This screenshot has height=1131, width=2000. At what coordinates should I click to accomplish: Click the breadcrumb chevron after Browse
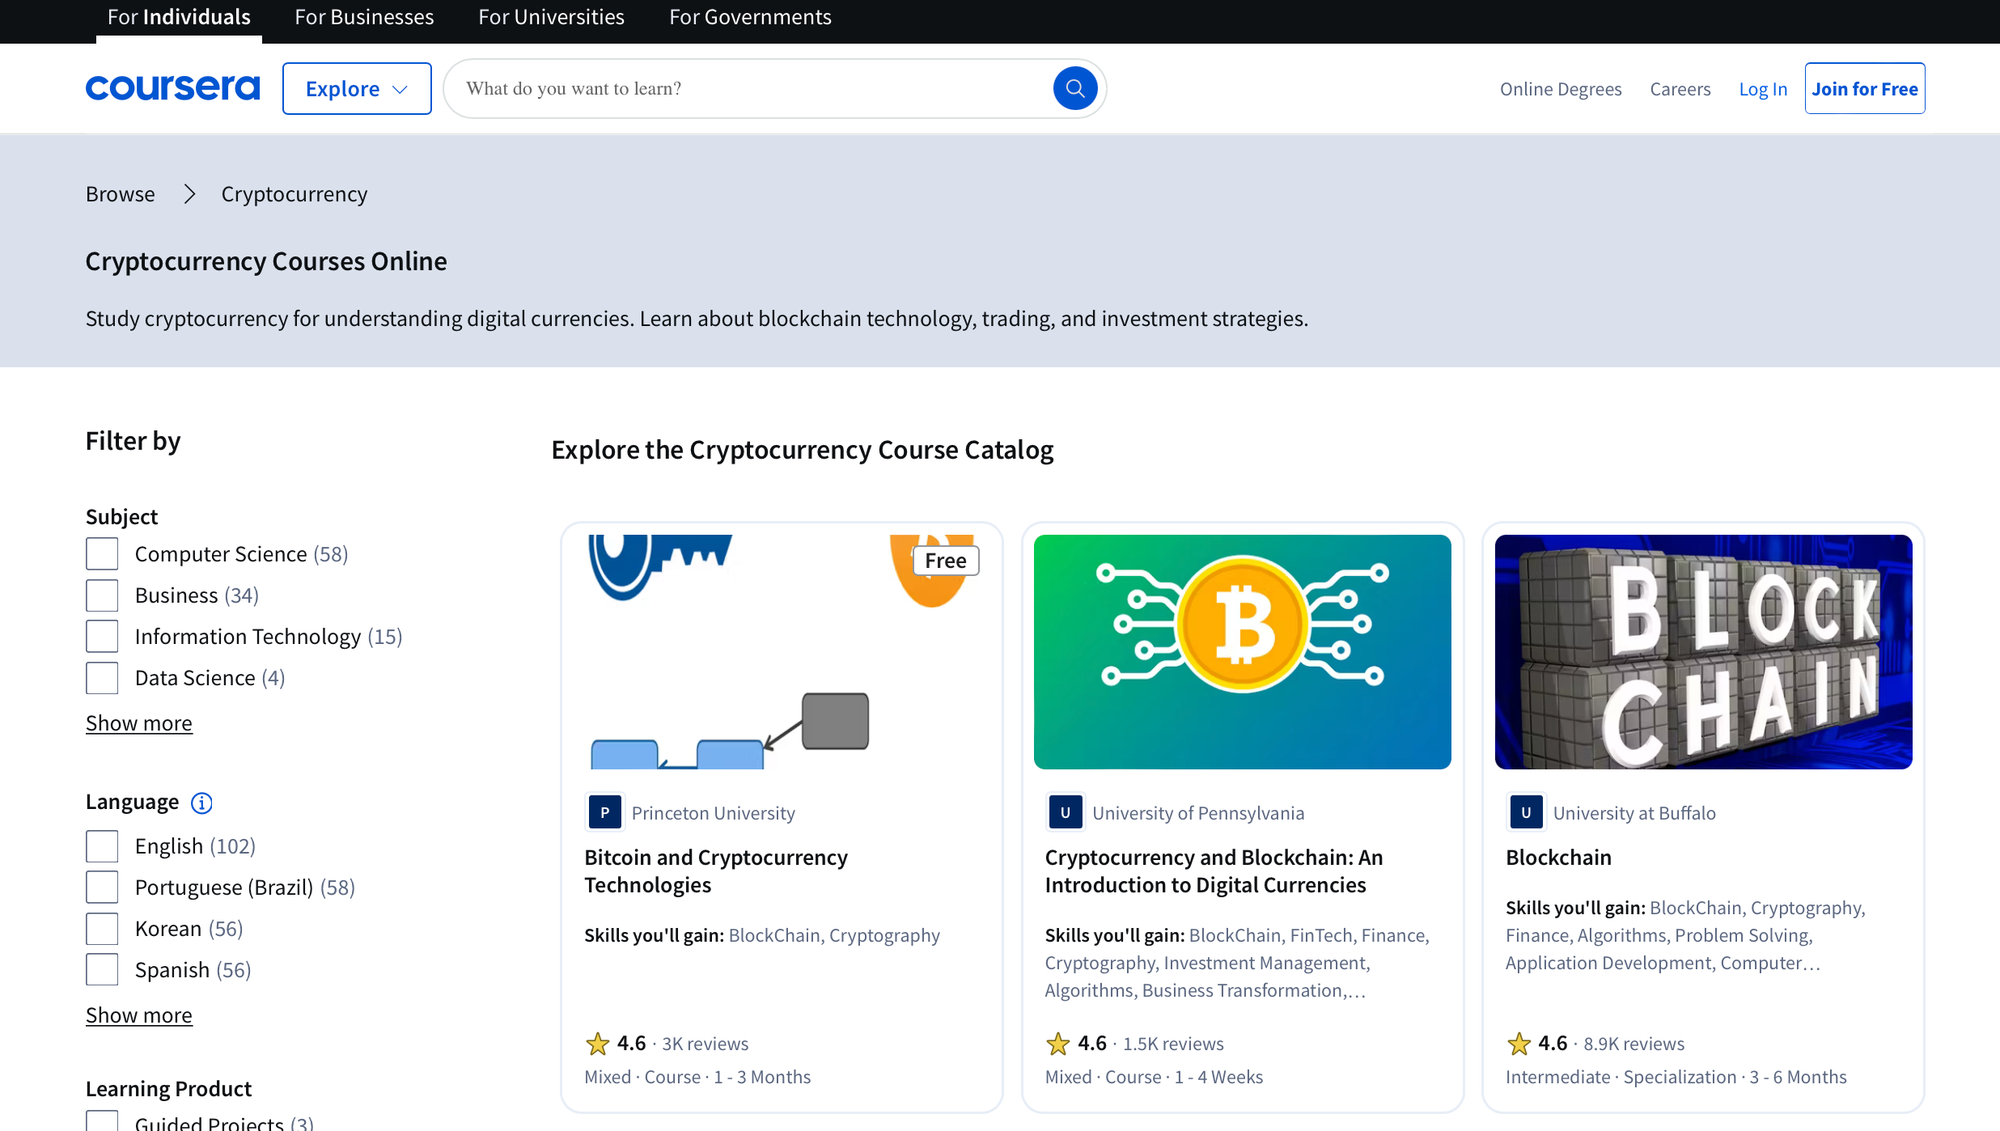pos(189,194)
